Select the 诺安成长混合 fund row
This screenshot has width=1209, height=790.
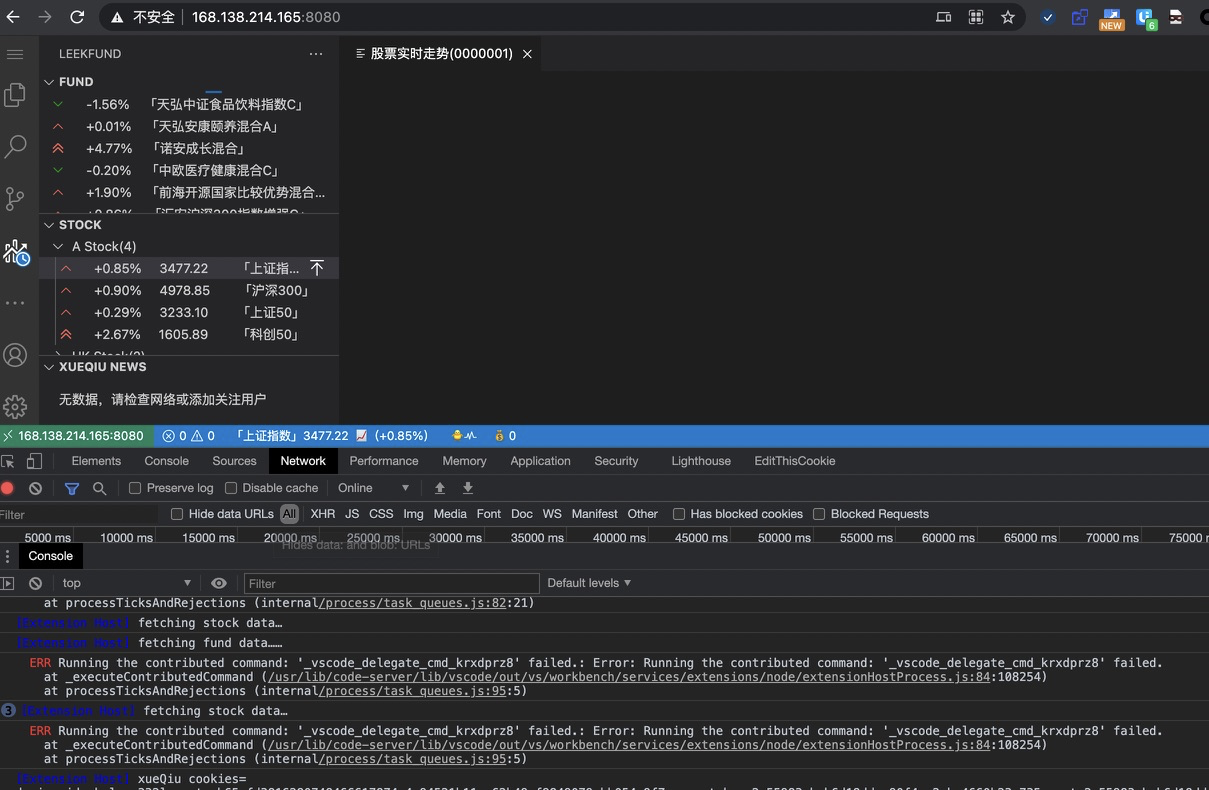pos(189,148)
